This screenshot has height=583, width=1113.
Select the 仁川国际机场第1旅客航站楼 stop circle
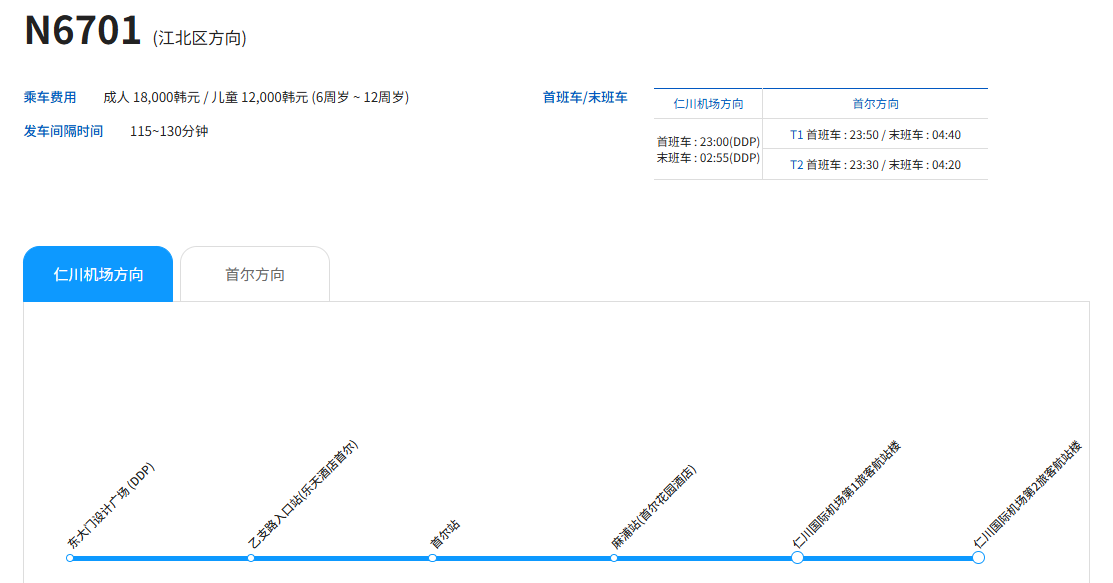(797, 558)
